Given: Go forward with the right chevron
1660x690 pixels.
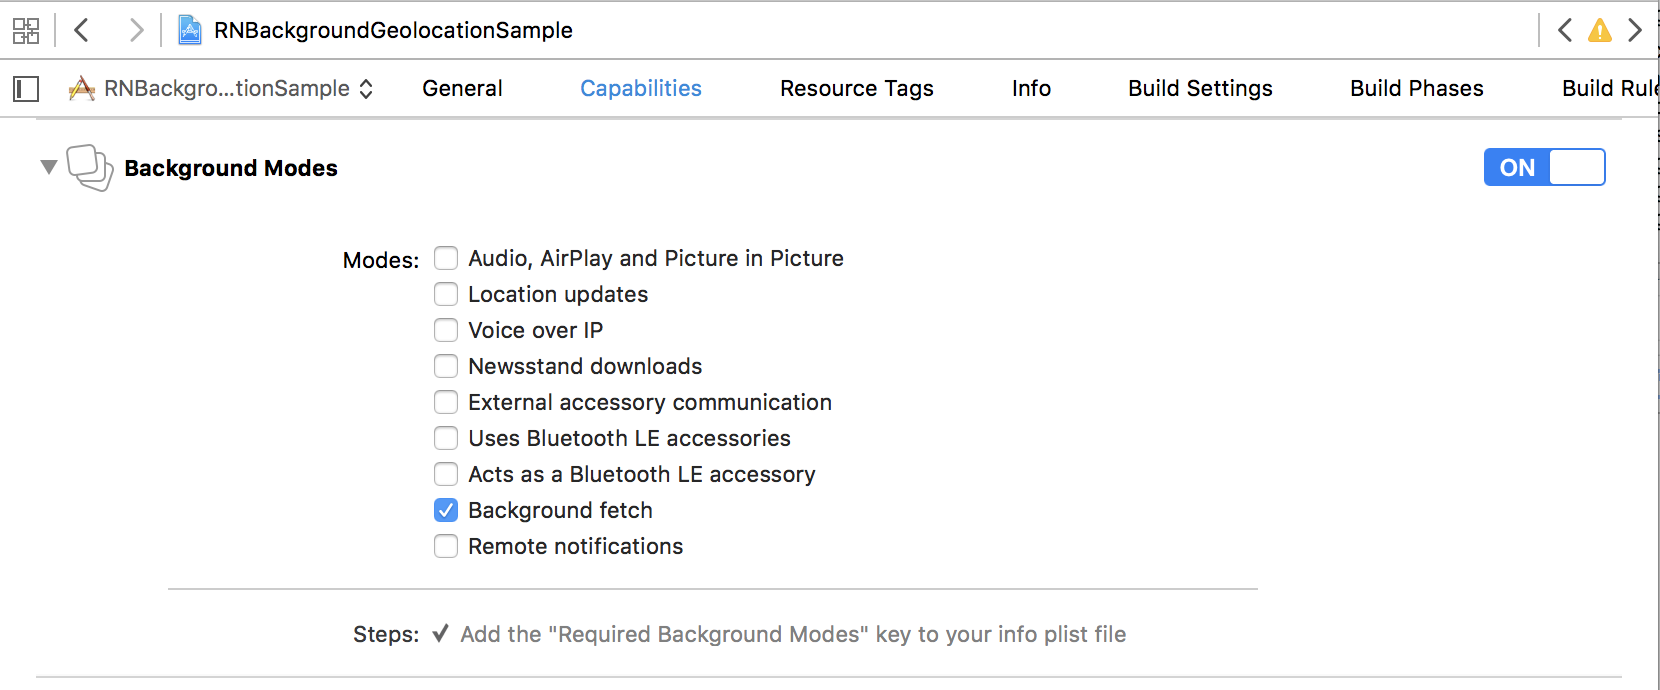Looking at the screenshot, I should [136, 30].
